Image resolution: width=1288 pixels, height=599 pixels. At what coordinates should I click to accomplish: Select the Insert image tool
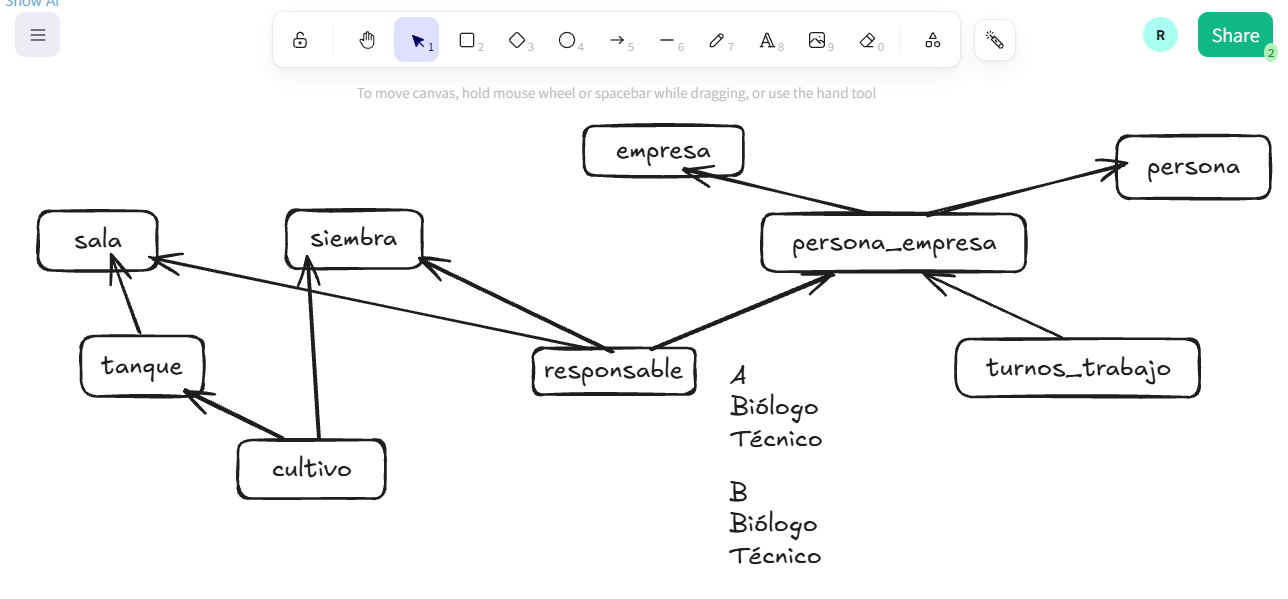pyautogui.click(x=817, y=40)
